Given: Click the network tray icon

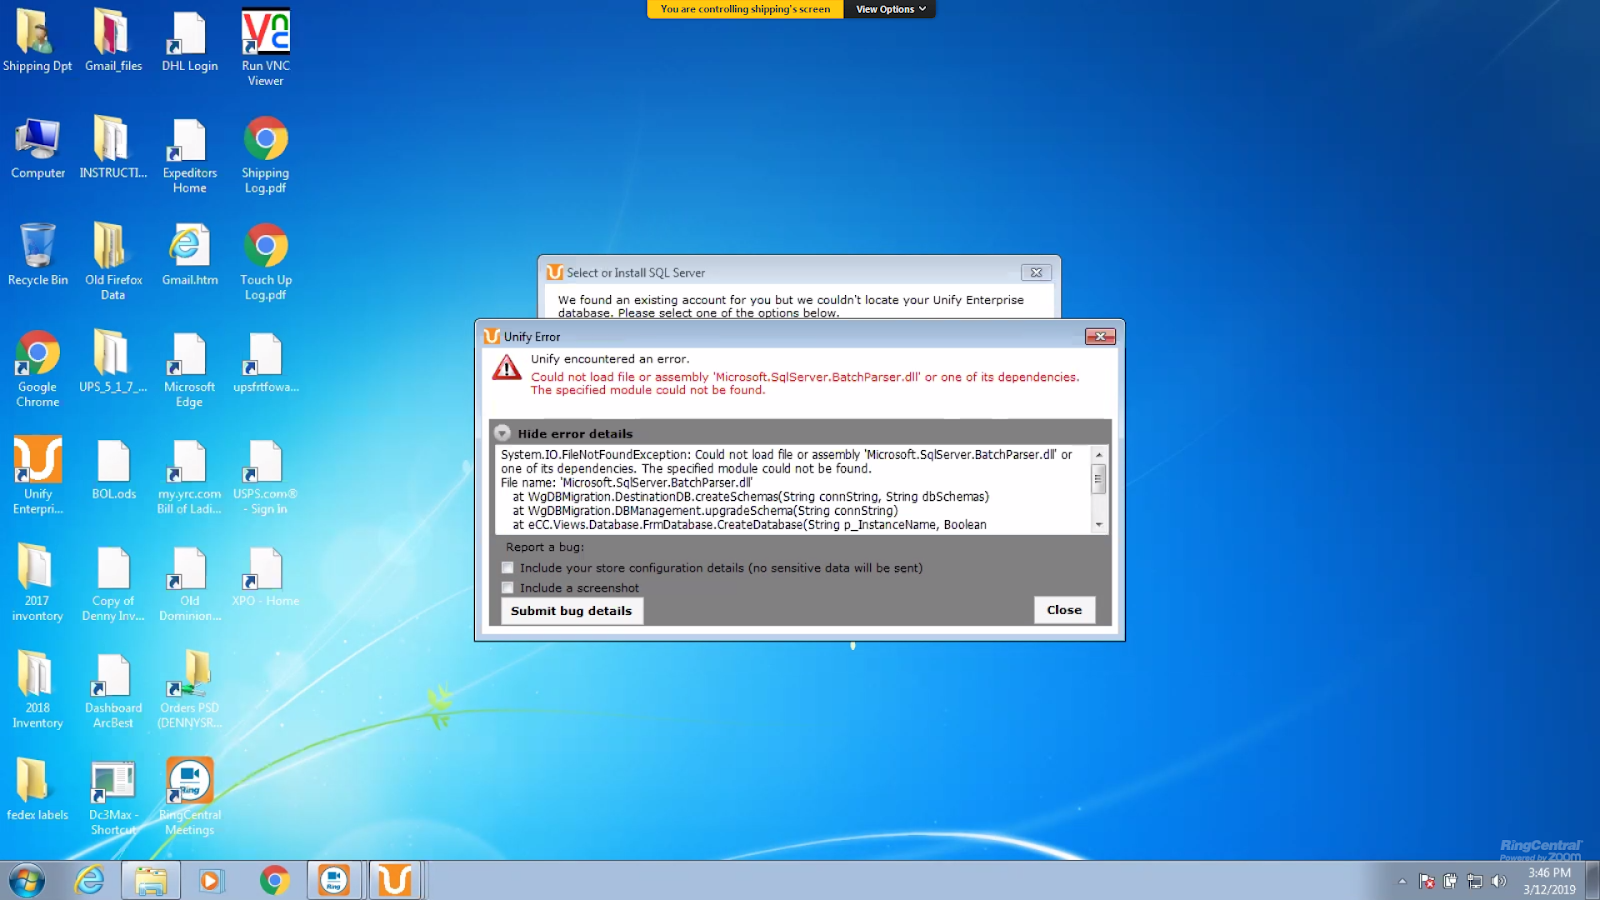Looking at the screenshot, I should tap(1474, 881).
